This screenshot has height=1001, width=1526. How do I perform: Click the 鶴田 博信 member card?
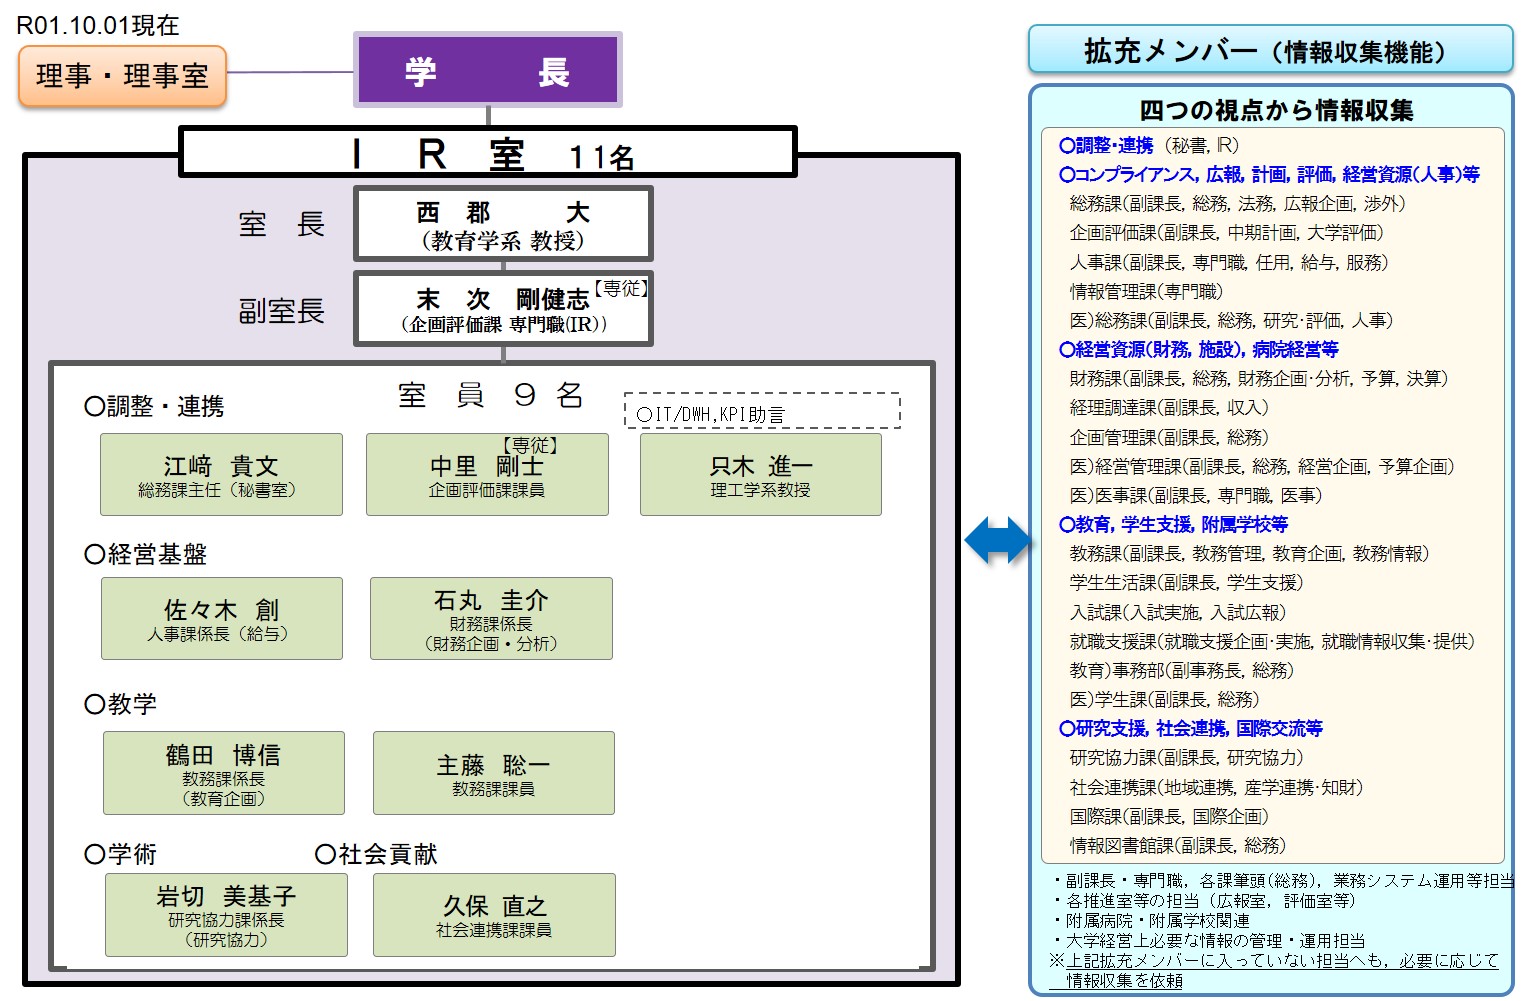coord(224,773)
